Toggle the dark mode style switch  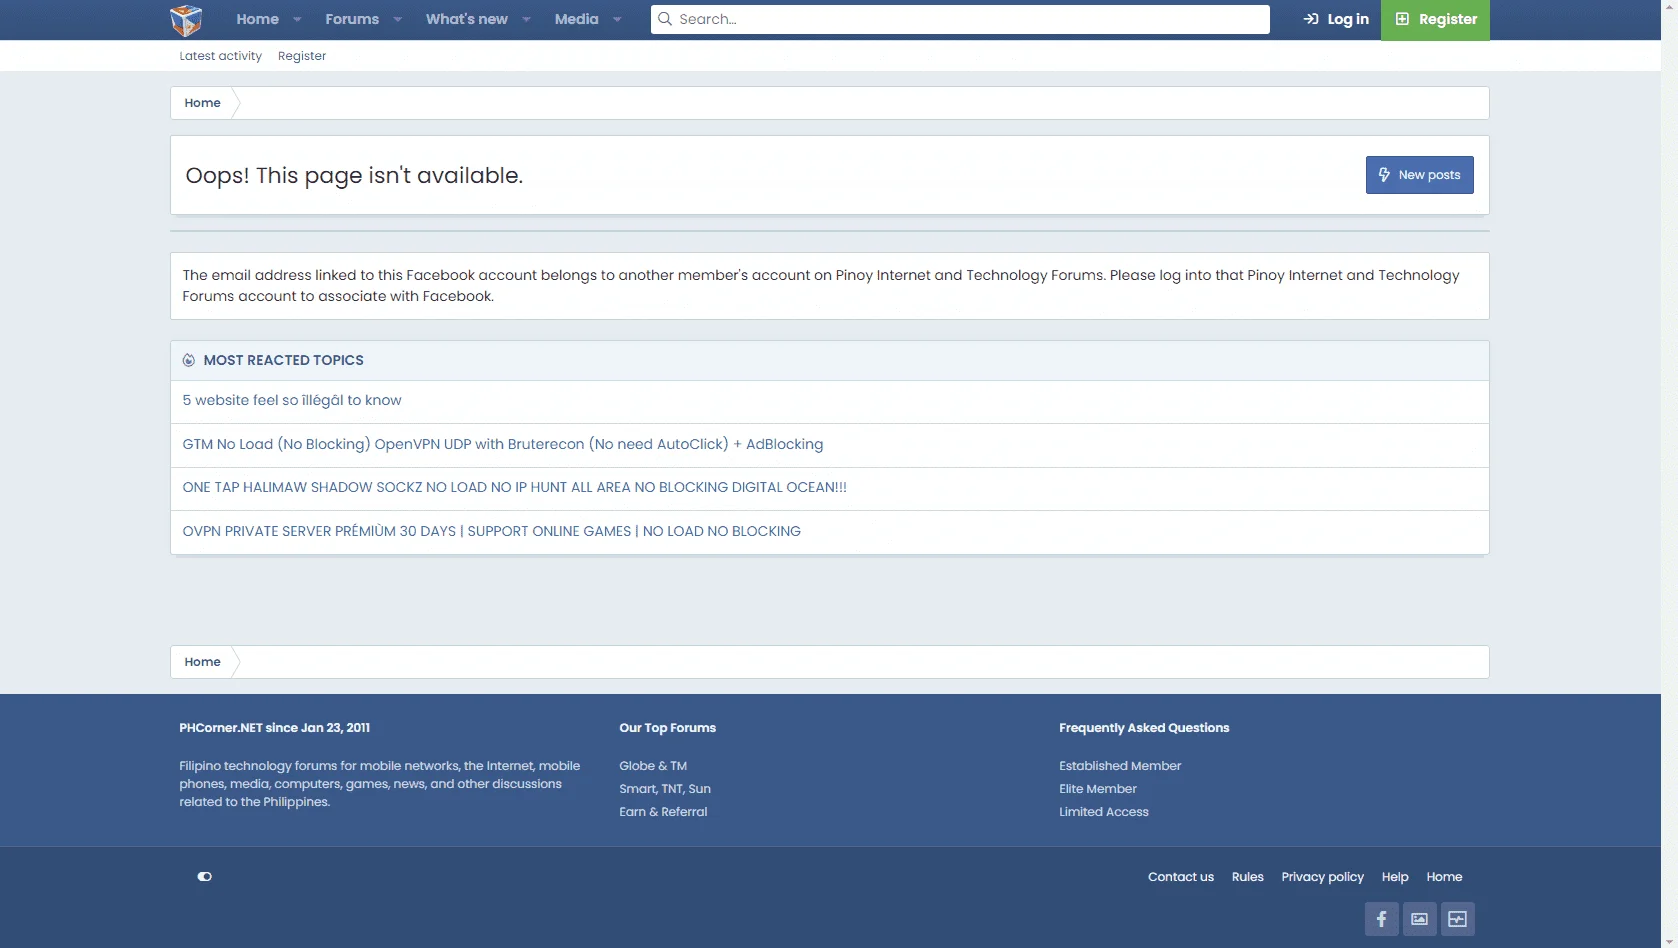[x=204, y=877]
